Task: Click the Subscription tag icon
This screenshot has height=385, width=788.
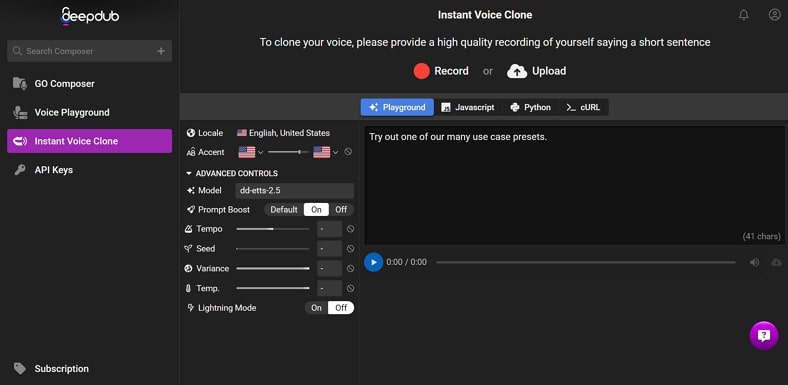Action: coord(20,368)
